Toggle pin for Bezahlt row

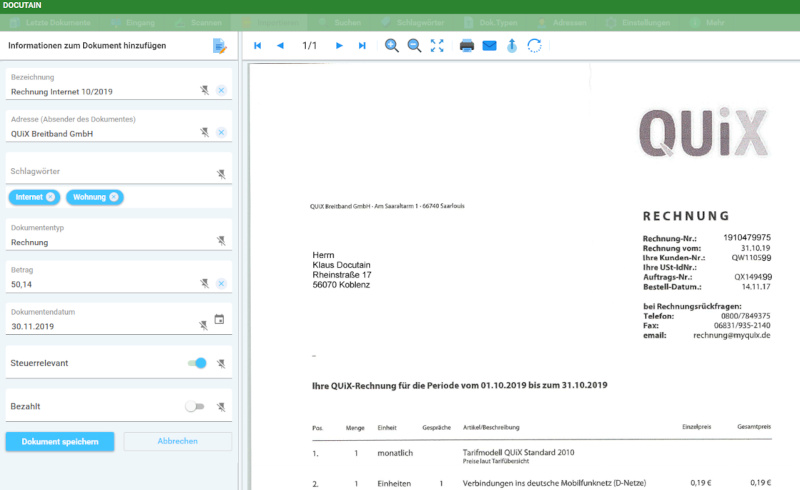(x=221, y=407)
